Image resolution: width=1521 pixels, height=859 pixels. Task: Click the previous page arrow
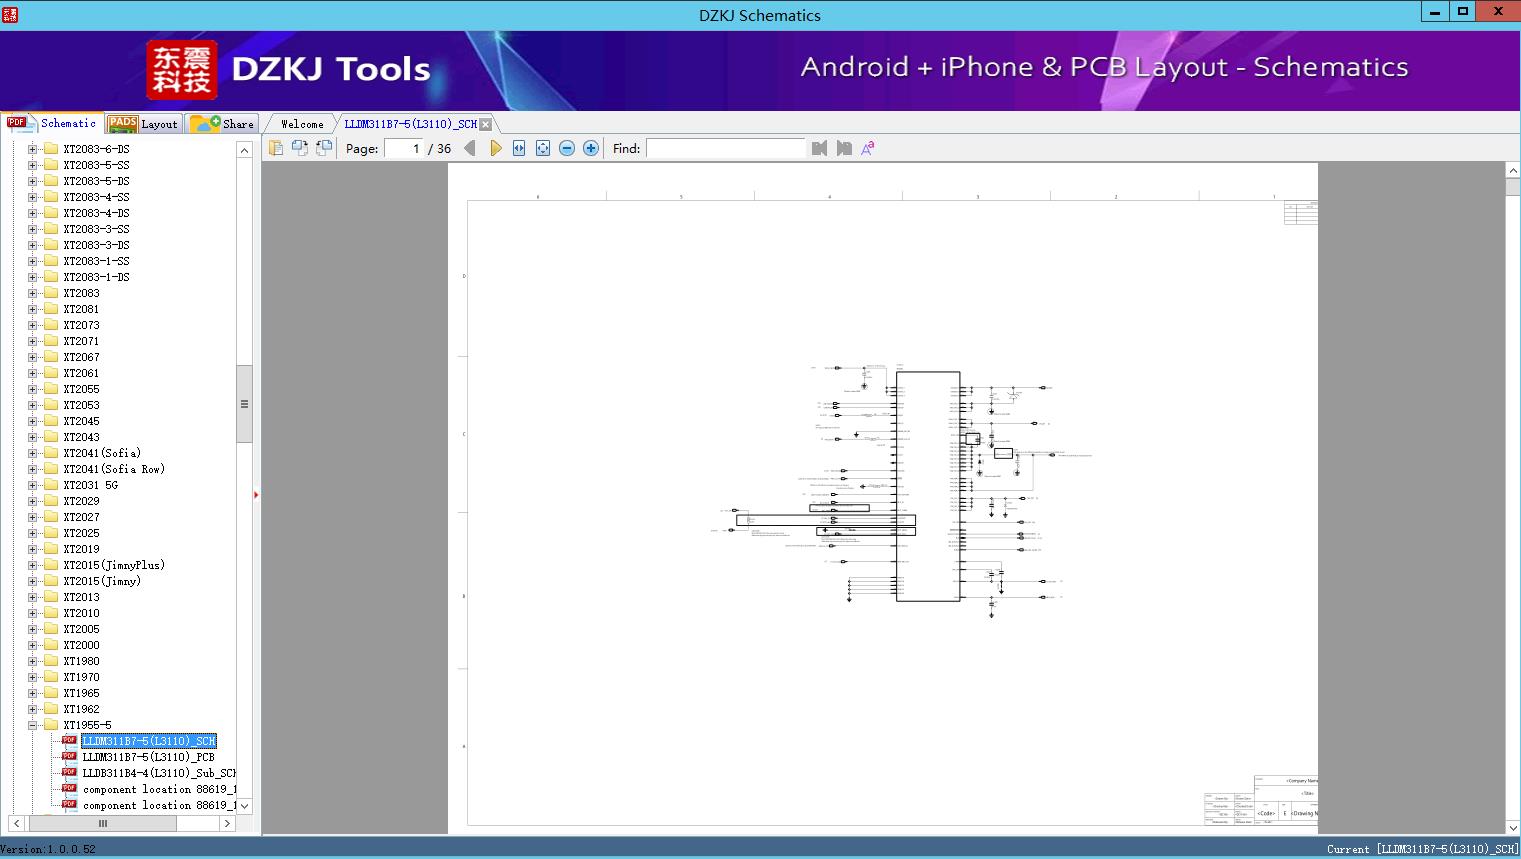(470, 148)
